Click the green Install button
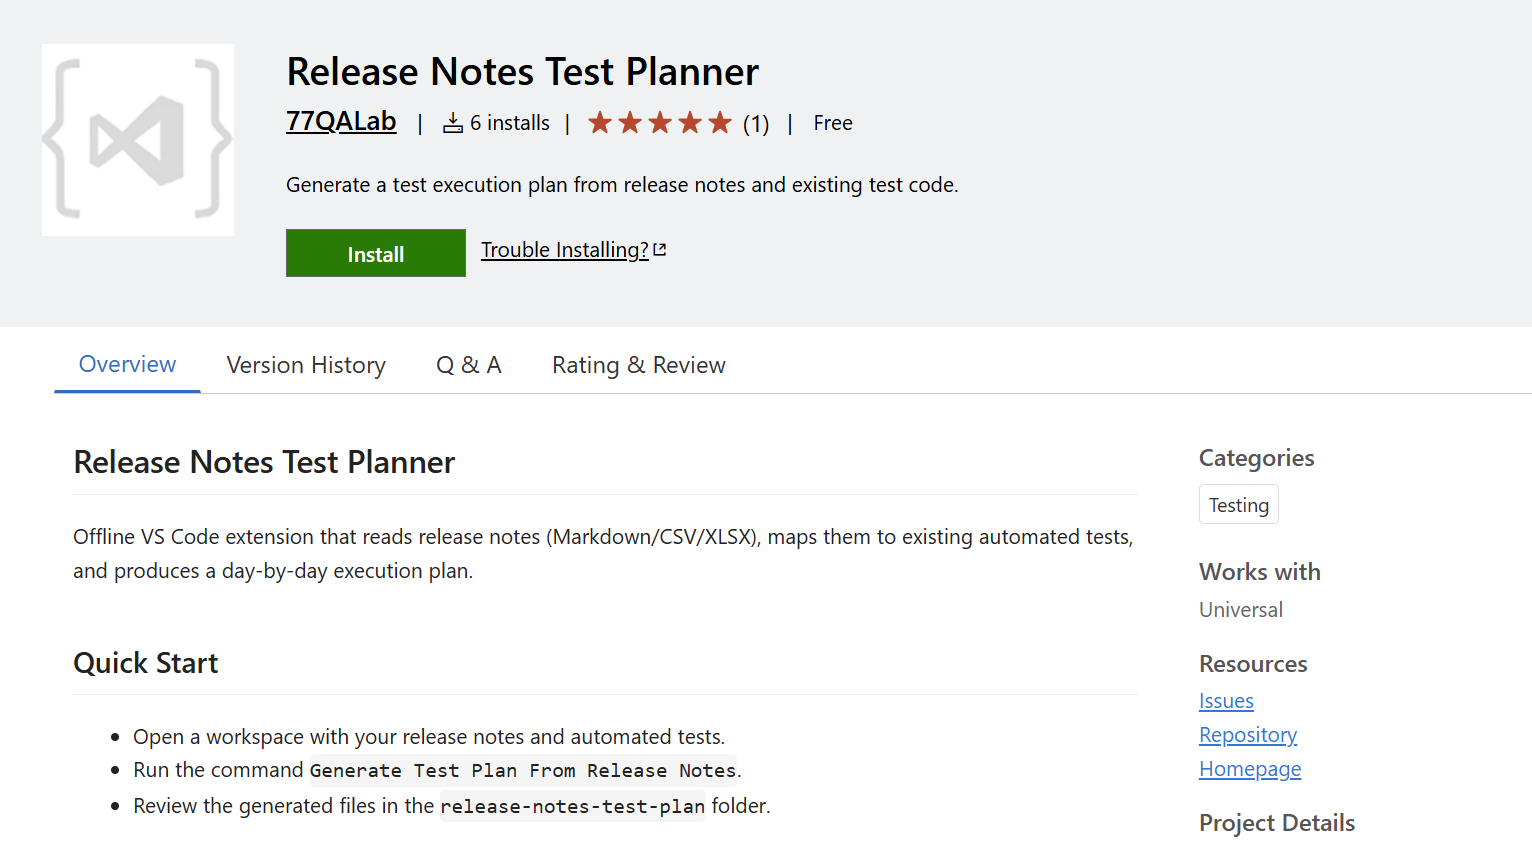Image resolution: width=1532 pixels, height=849 pixels. [x=375, y=253]
